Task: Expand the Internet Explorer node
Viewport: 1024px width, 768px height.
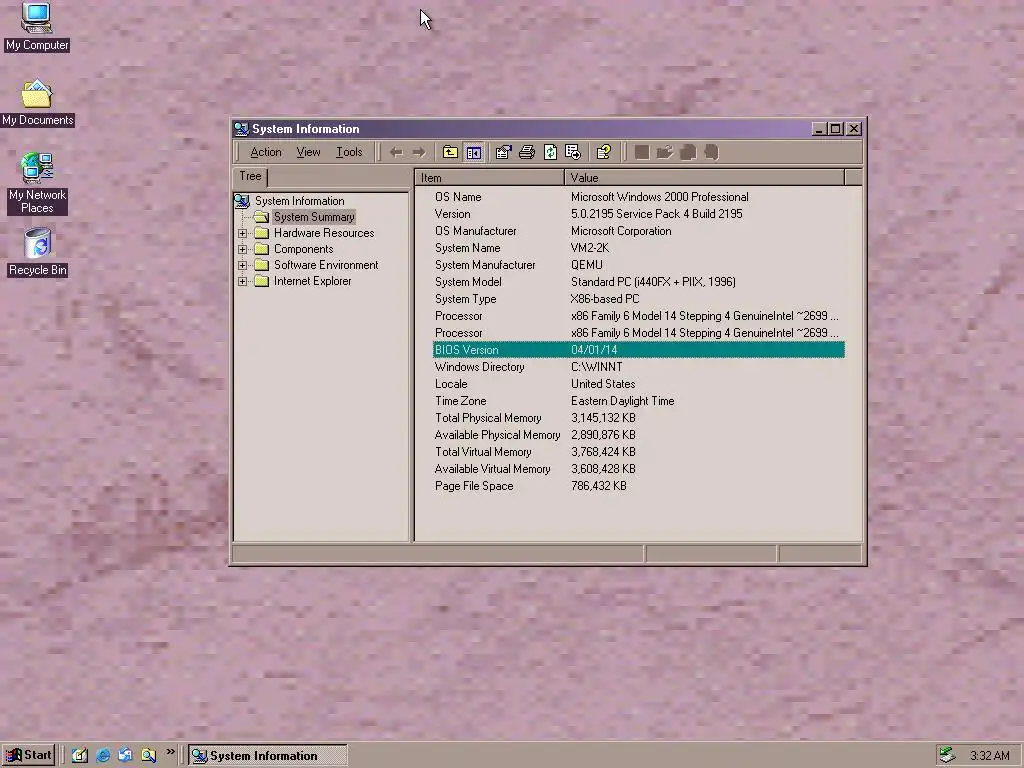Action: click(242, 281)
